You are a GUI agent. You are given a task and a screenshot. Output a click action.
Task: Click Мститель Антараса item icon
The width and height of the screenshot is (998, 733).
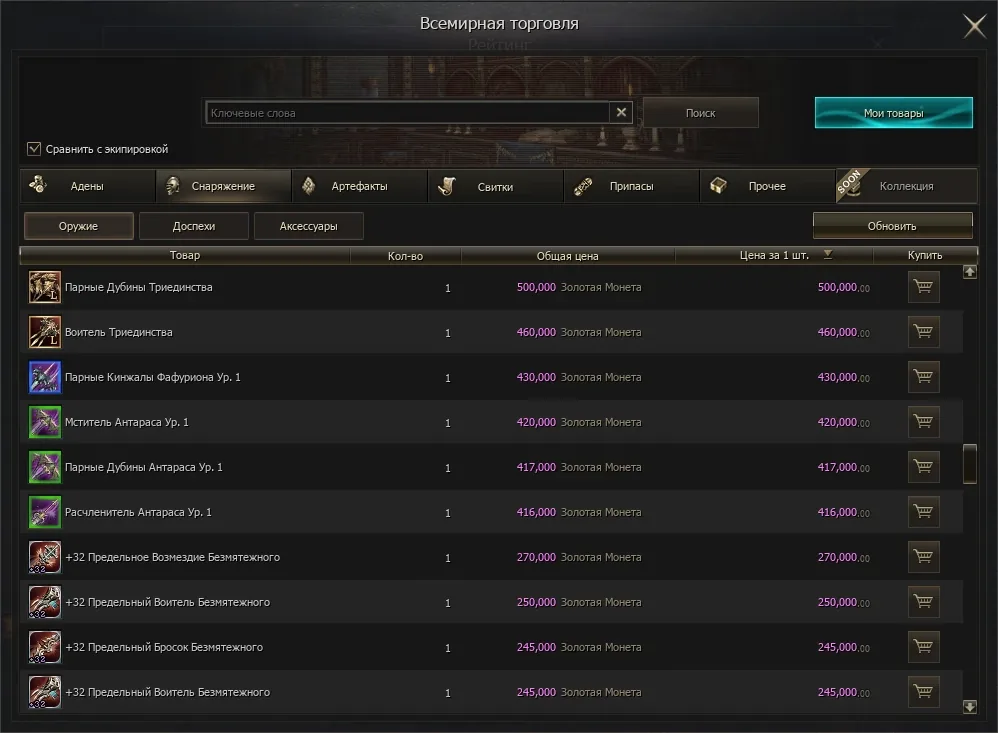click(x=45, y=422)
